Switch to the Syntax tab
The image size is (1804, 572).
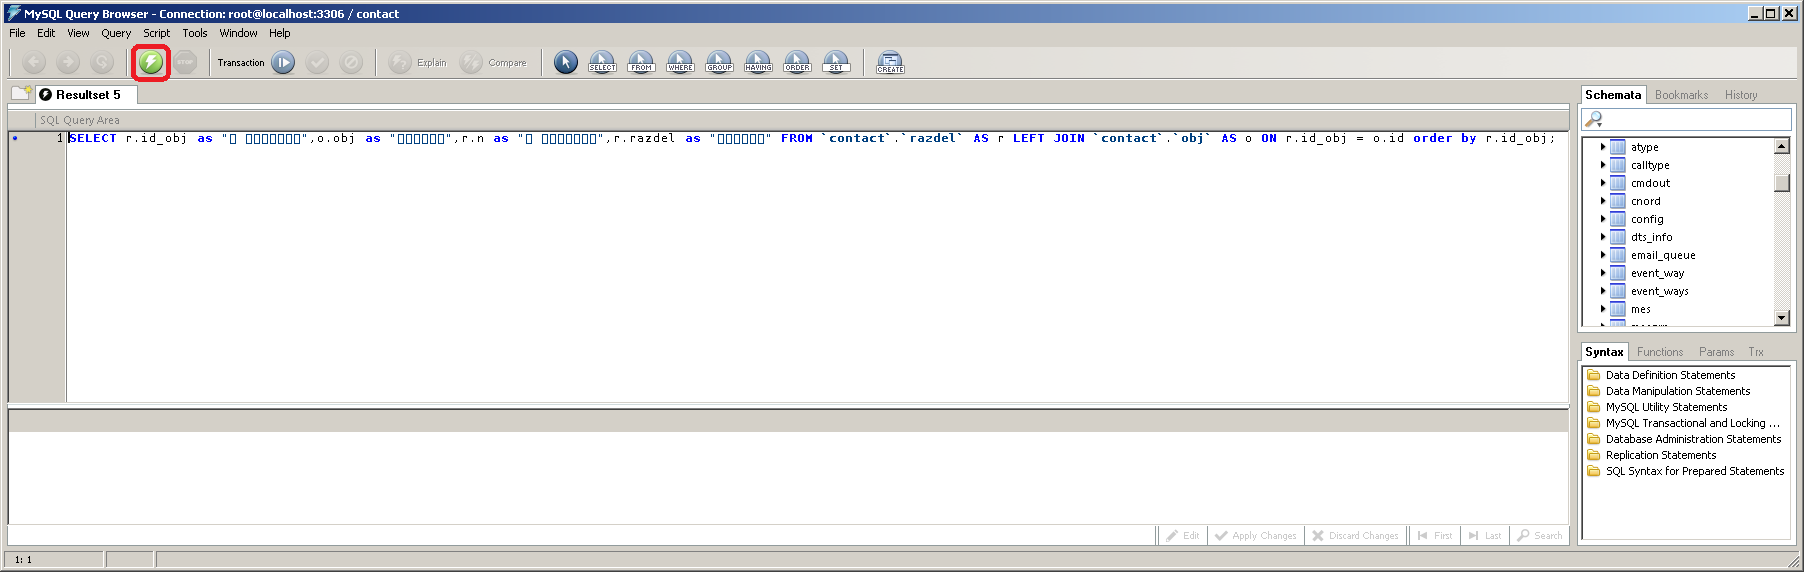coord(1604,352)
